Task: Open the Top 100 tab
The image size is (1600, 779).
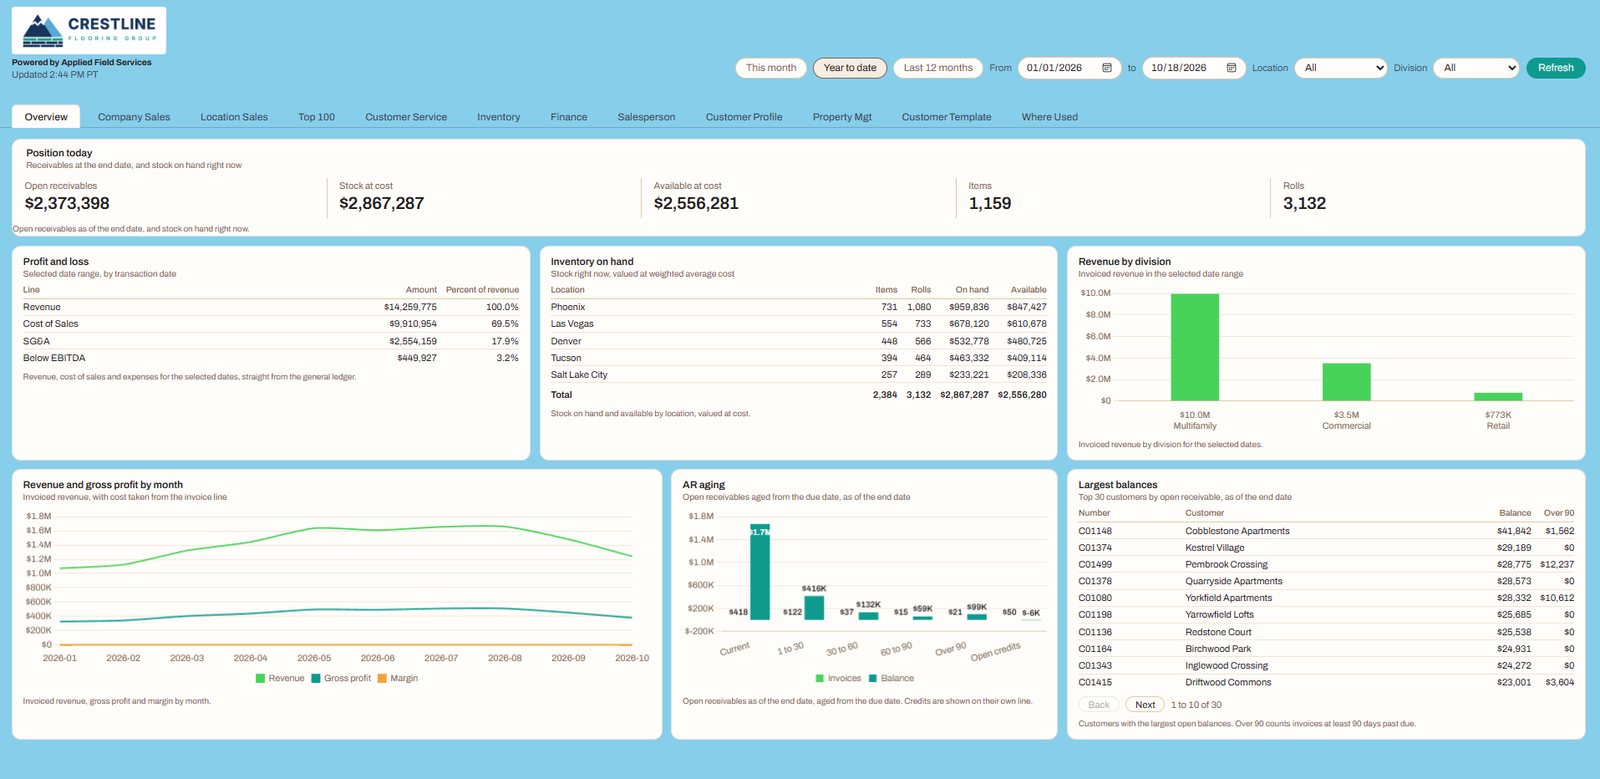Action: (316, 117)
